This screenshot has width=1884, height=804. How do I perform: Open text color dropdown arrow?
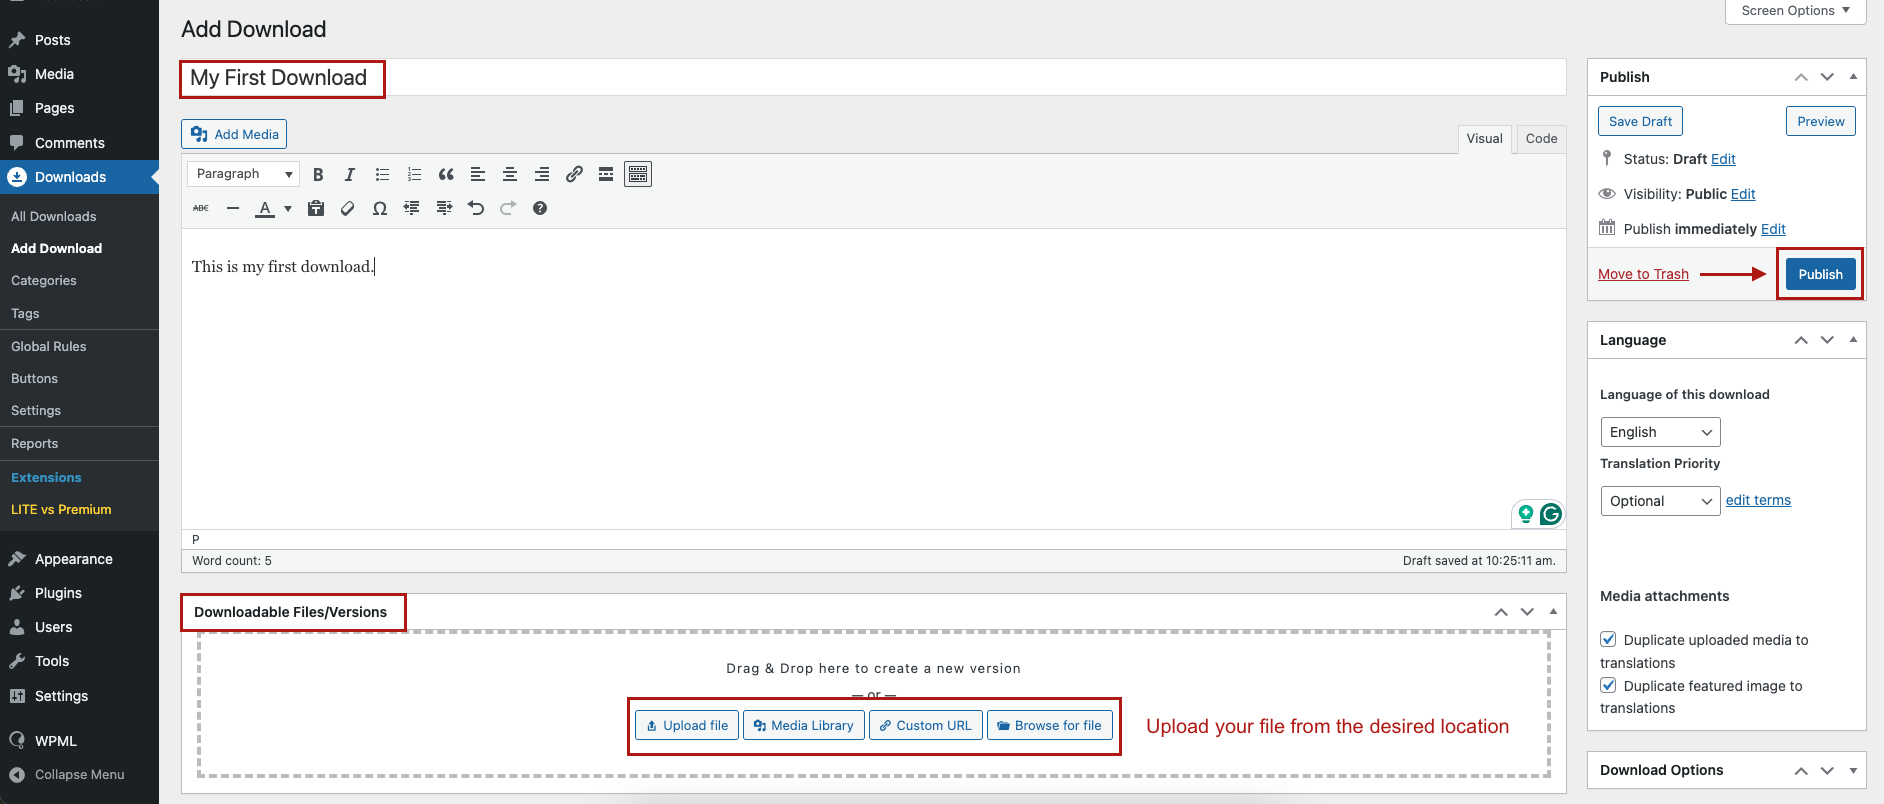point(288,208)
